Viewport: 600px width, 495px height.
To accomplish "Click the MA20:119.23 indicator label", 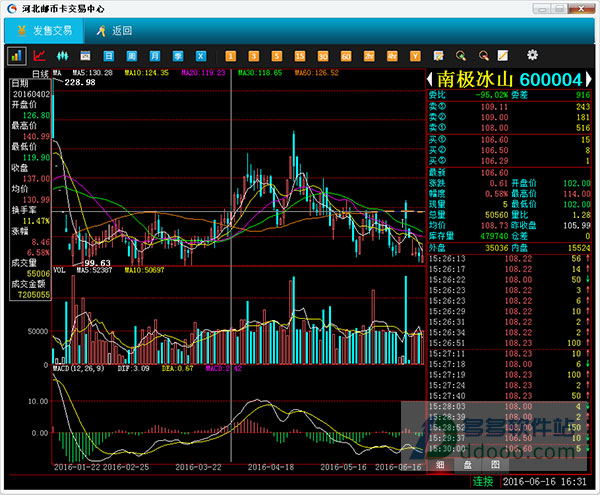I will click(203, 73).
